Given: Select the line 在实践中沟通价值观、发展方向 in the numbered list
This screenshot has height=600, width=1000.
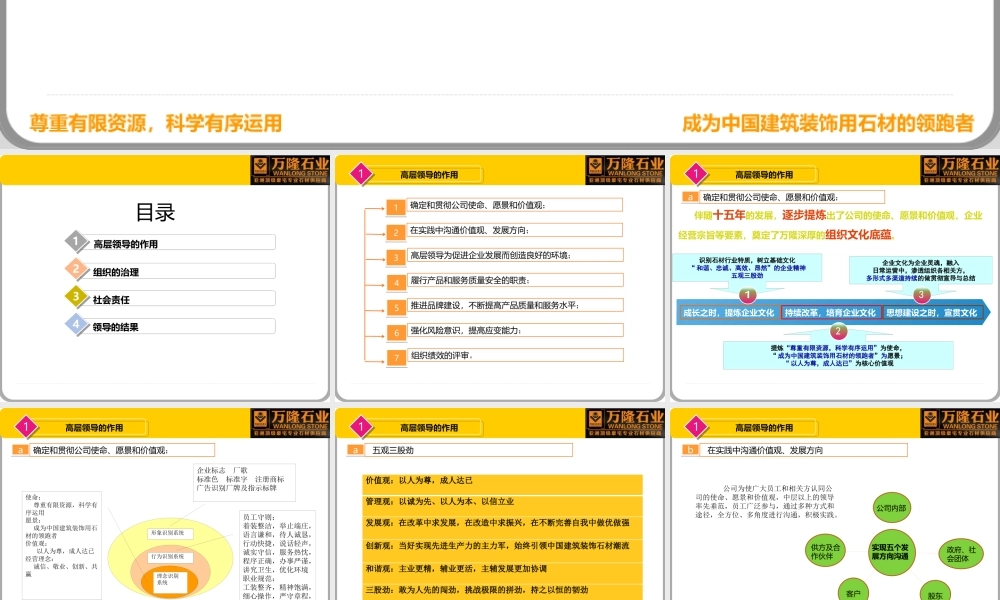Looking at the screenshot, I should [514, 230].
